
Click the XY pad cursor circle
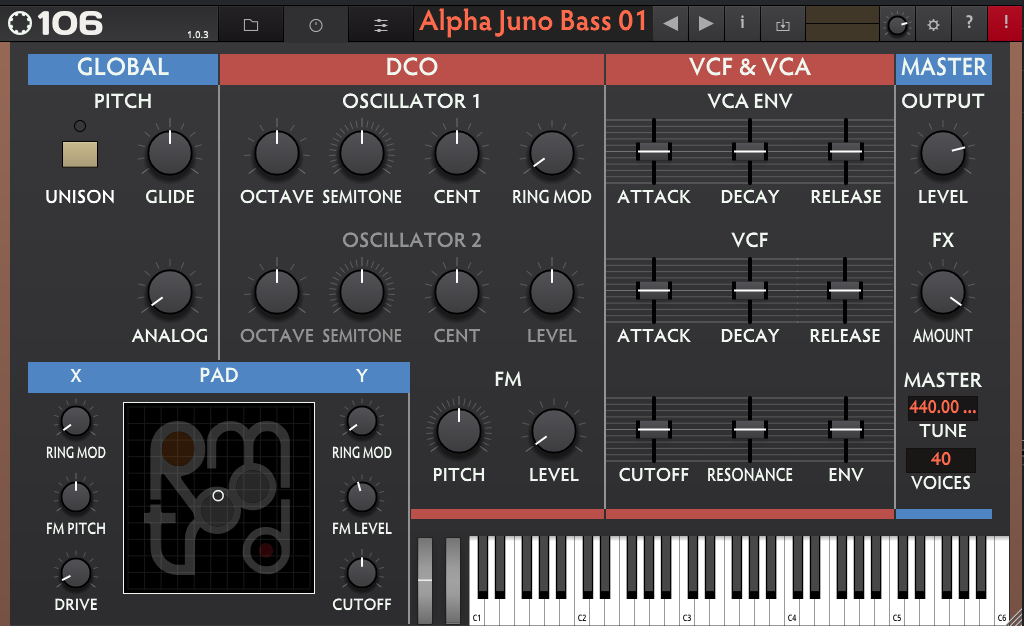218,496
